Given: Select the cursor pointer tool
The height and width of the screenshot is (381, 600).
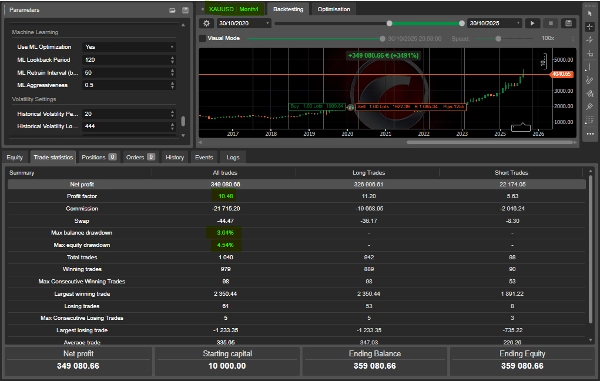Looking at the screenshot, I should (590, 13).
